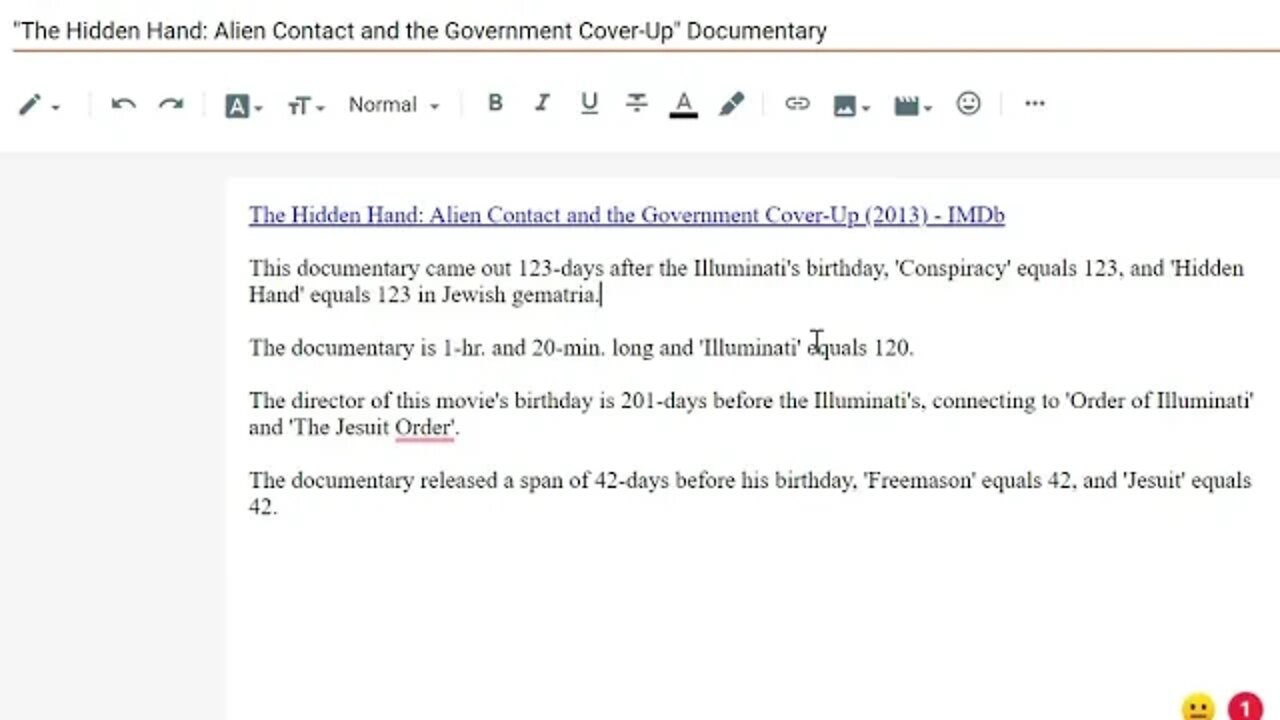Screen dimensions: 1280x720
Task: Insert an emoji or special character
Action: tap(968, 103)
